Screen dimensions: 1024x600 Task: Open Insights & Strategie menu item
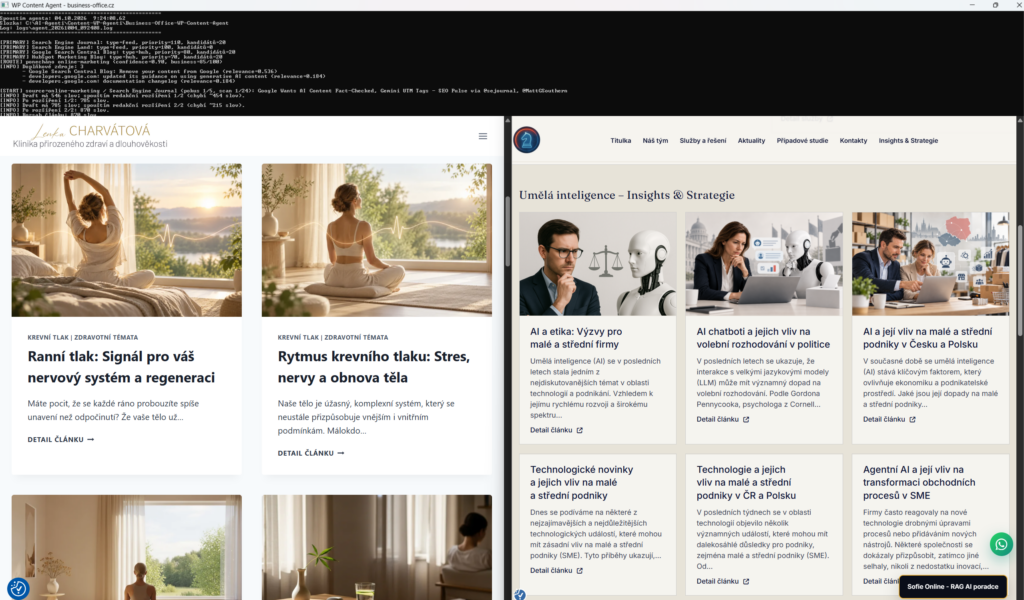908,140
